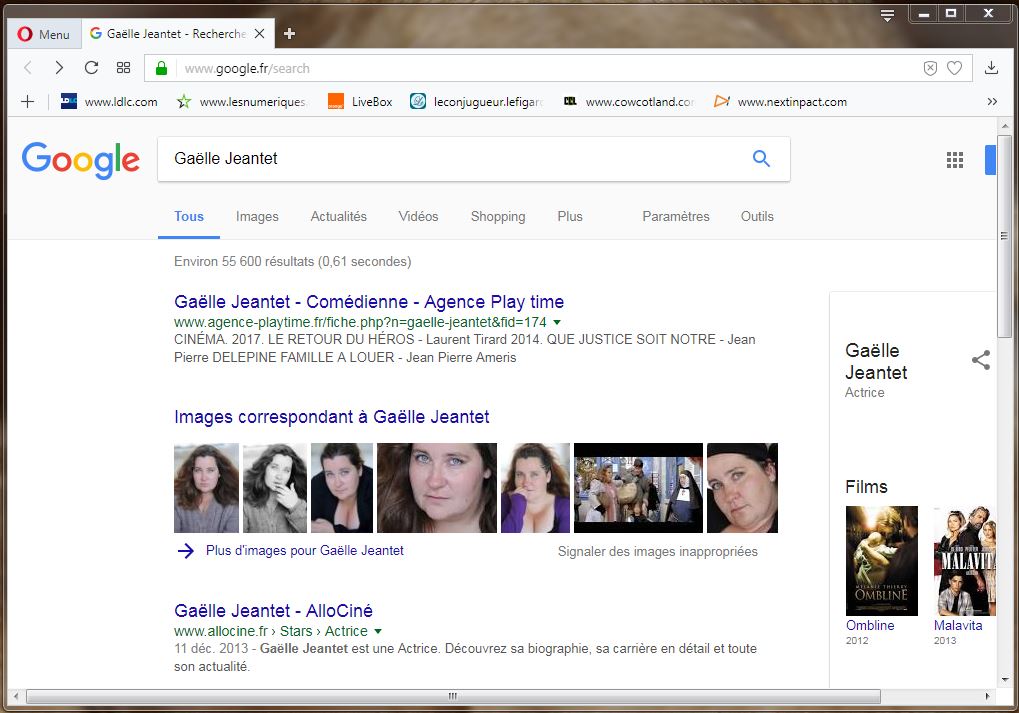Open the Malavita film poster

(965, 561)
